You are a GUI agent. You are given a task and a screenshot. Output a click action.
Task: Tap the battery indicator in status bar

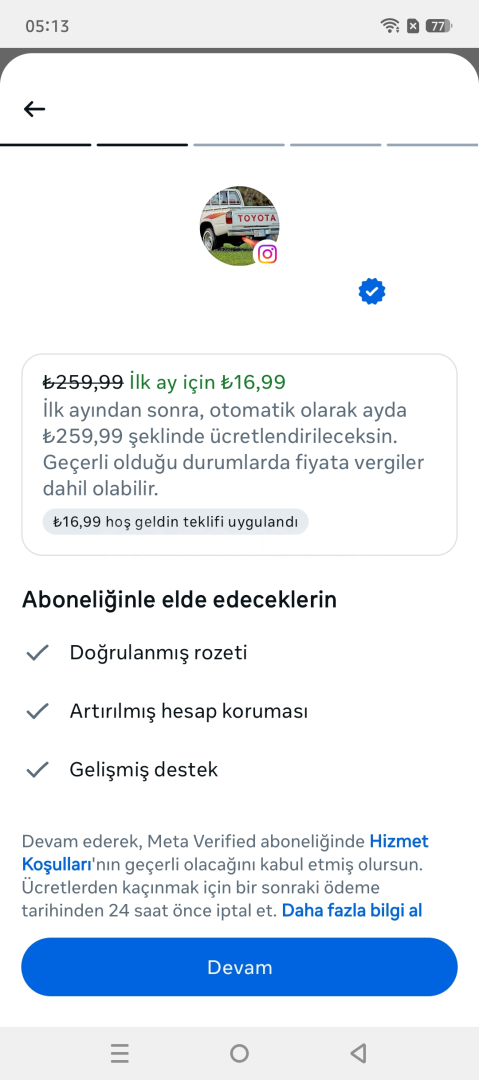438,26
